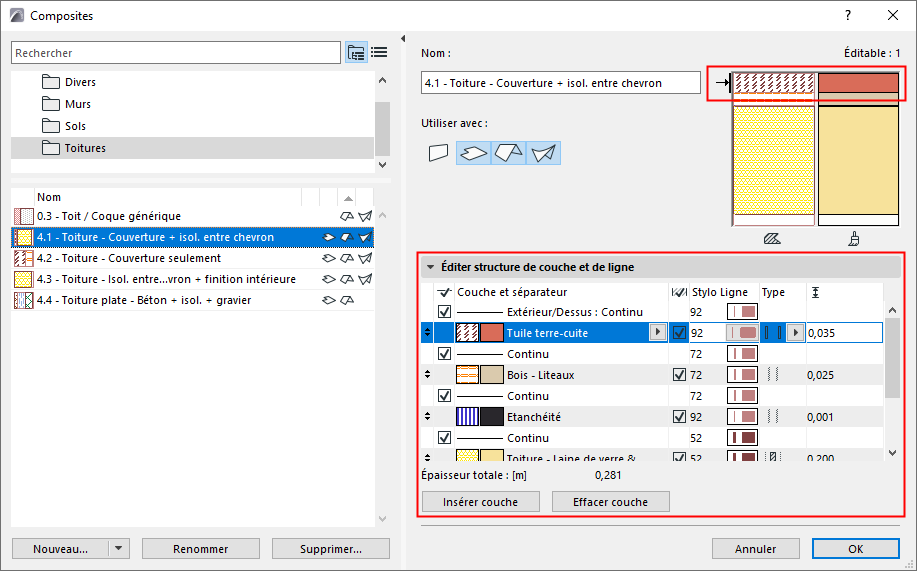Click Bois - Liteaux hatch pattern icon
The width and height of the screenshot is (917, 571).
467,375
